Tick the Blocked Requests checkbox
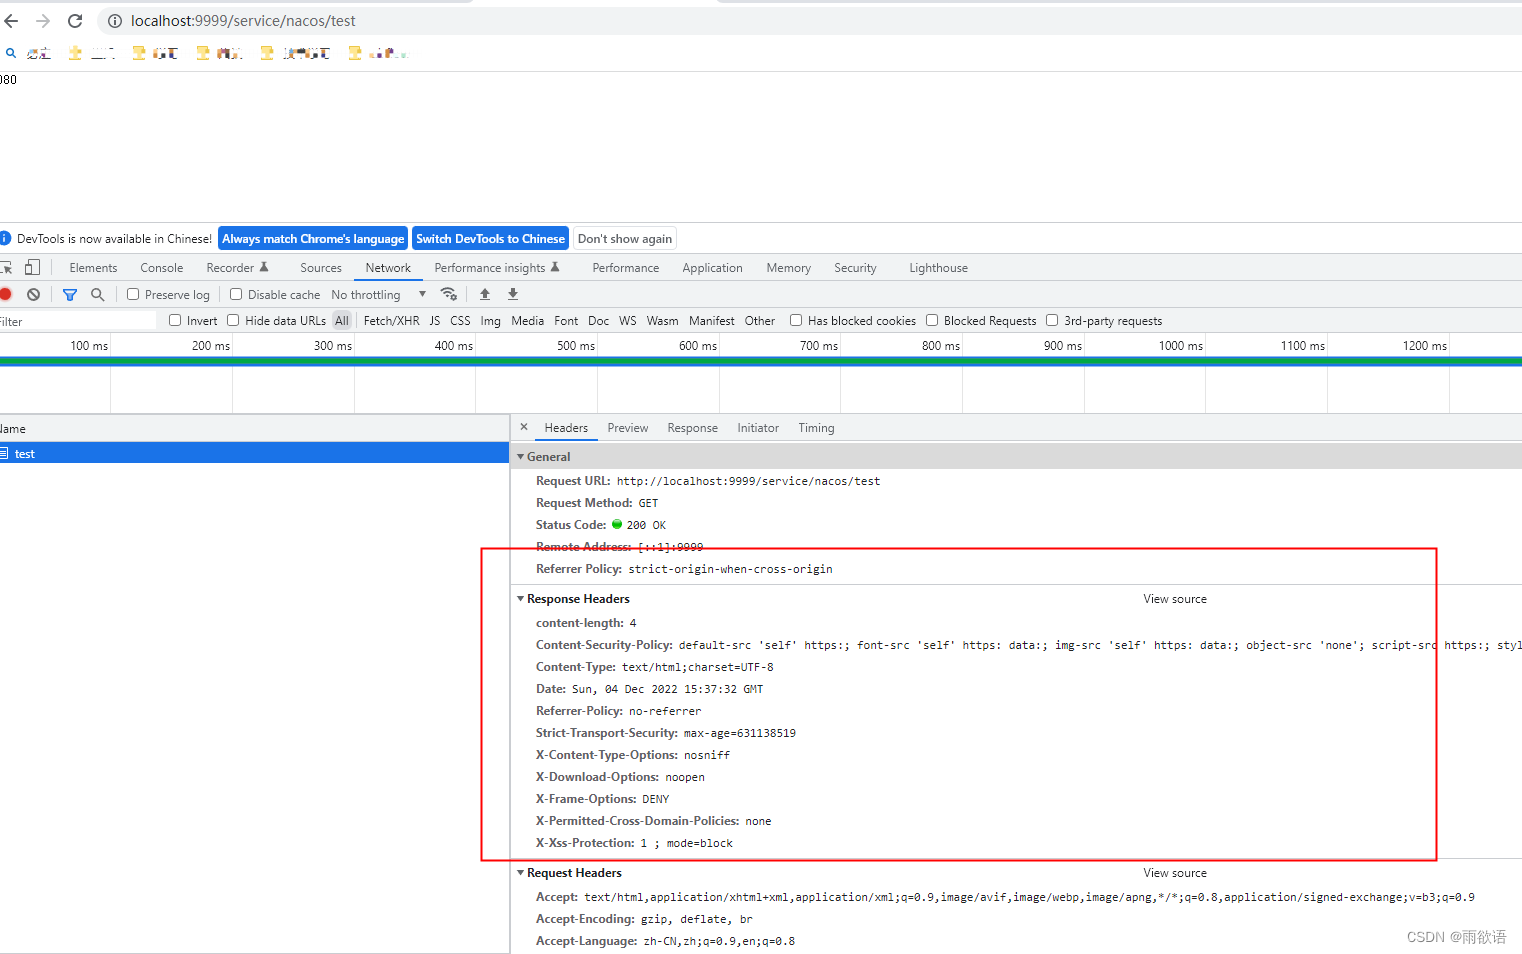 (932, 320)
